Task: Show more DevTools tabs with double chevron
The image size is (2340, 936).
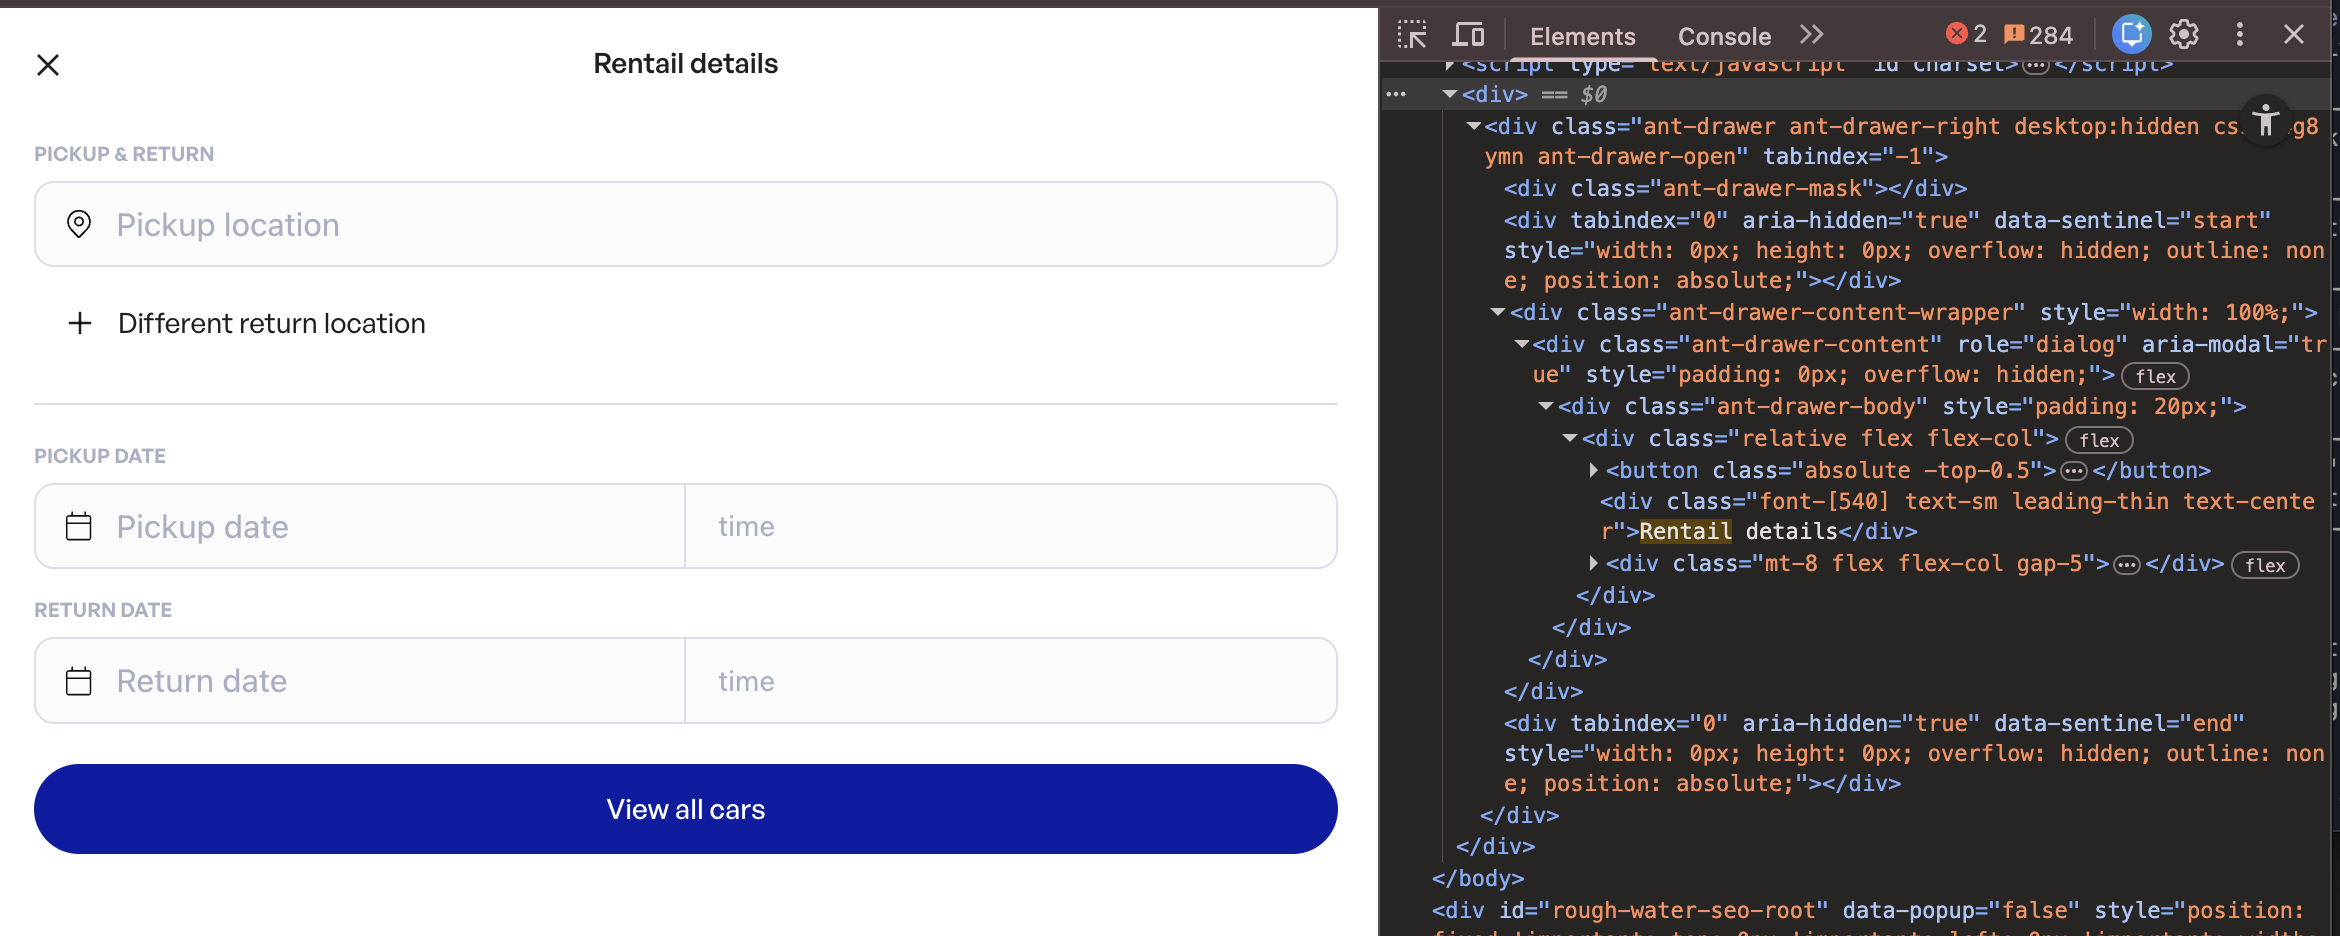Action: (1812, 35)
